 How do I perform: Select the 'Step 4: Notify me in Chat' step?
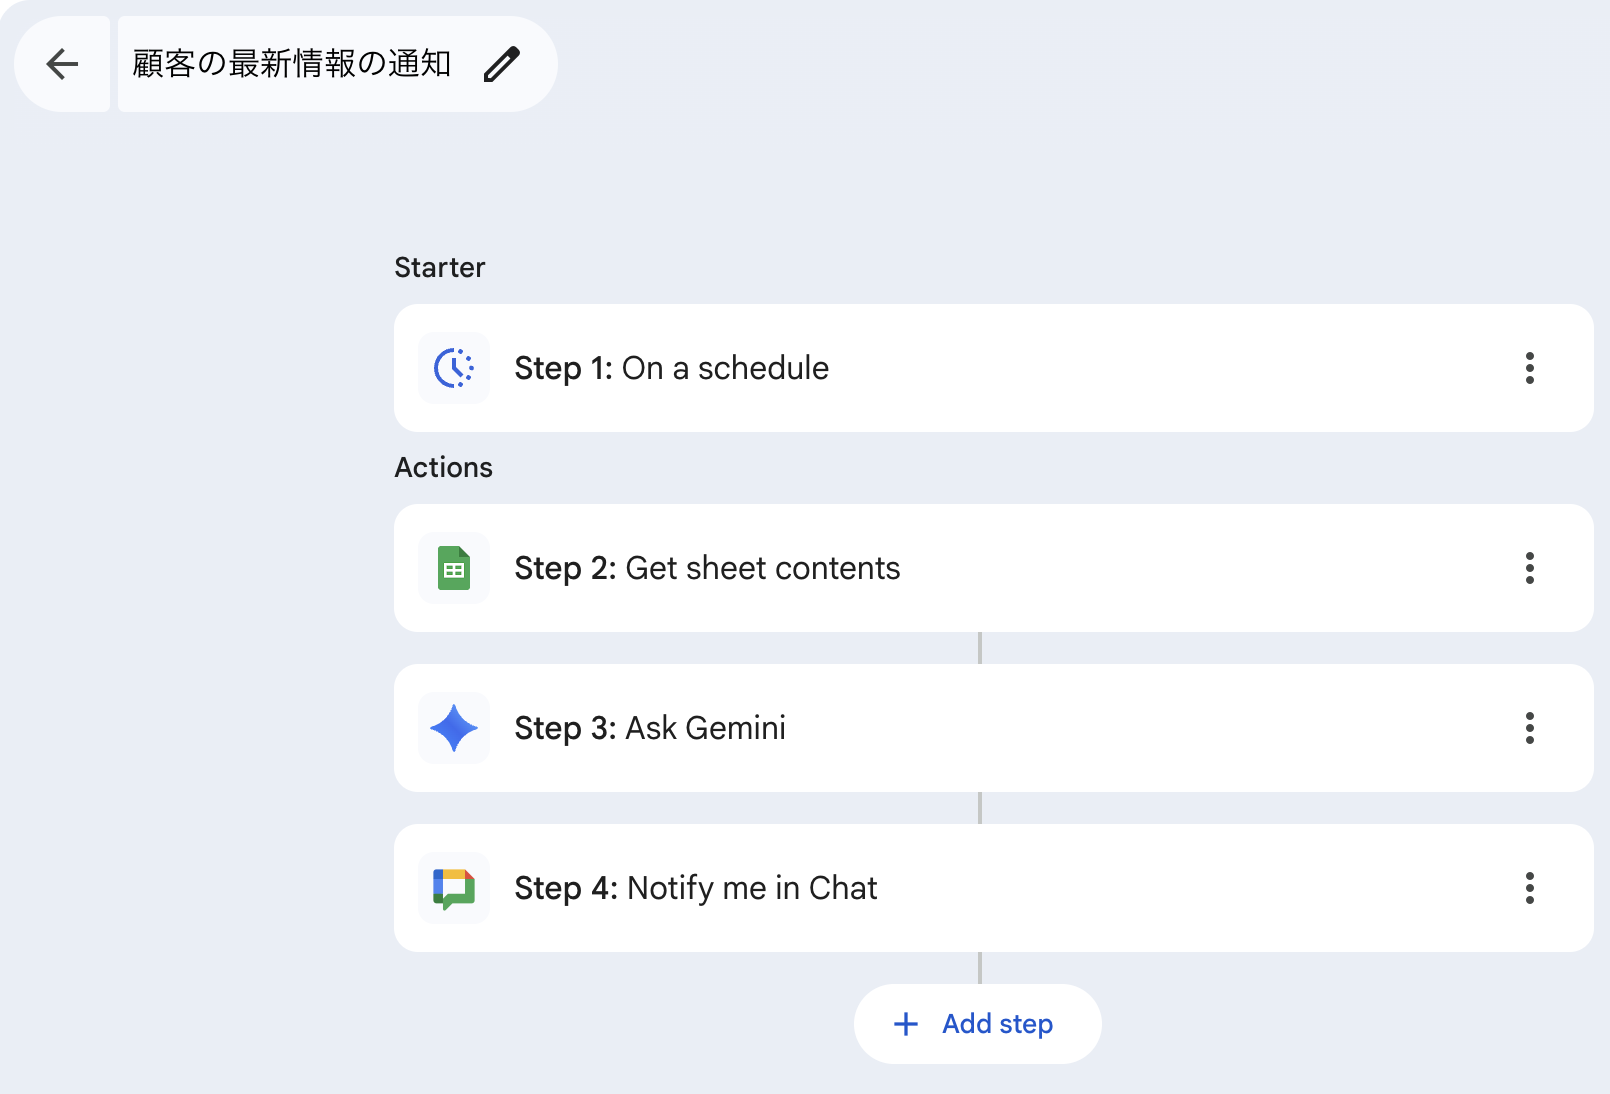(x=696, y=888)
